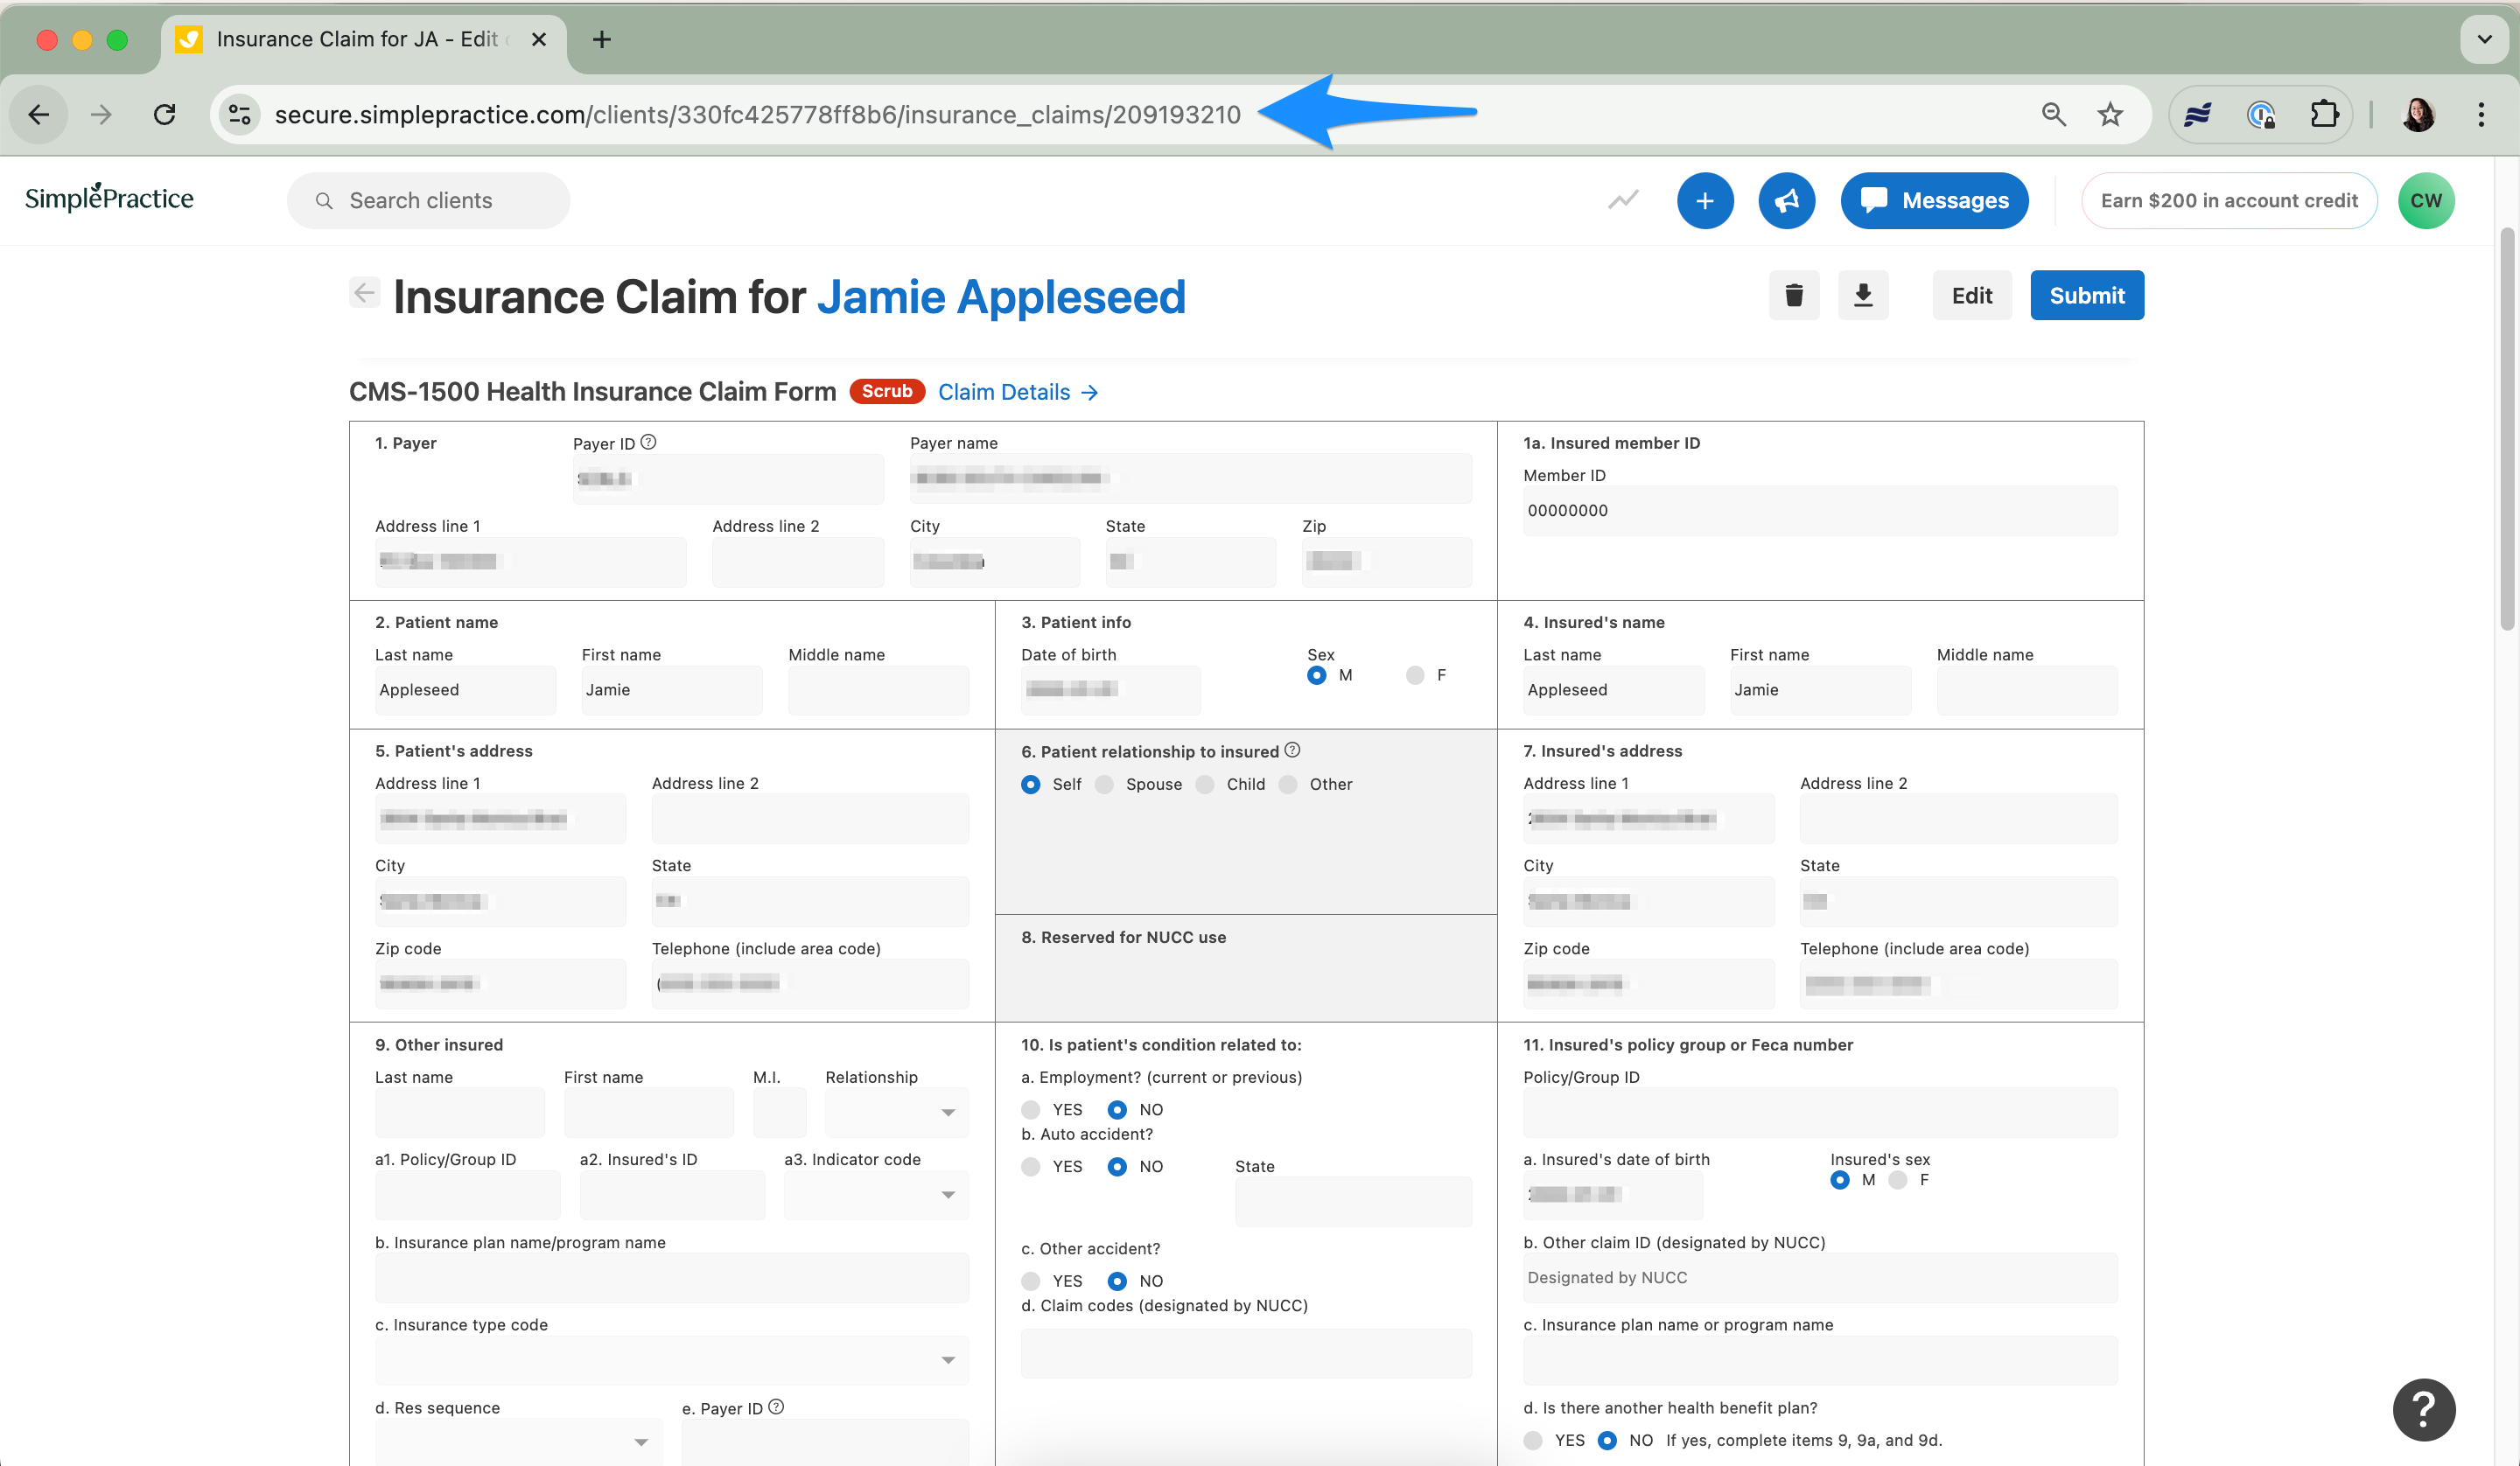The height and width of the screenshot is (1466, 2520).
Task: Open the Messages button
Action: tap(1934, 200)
